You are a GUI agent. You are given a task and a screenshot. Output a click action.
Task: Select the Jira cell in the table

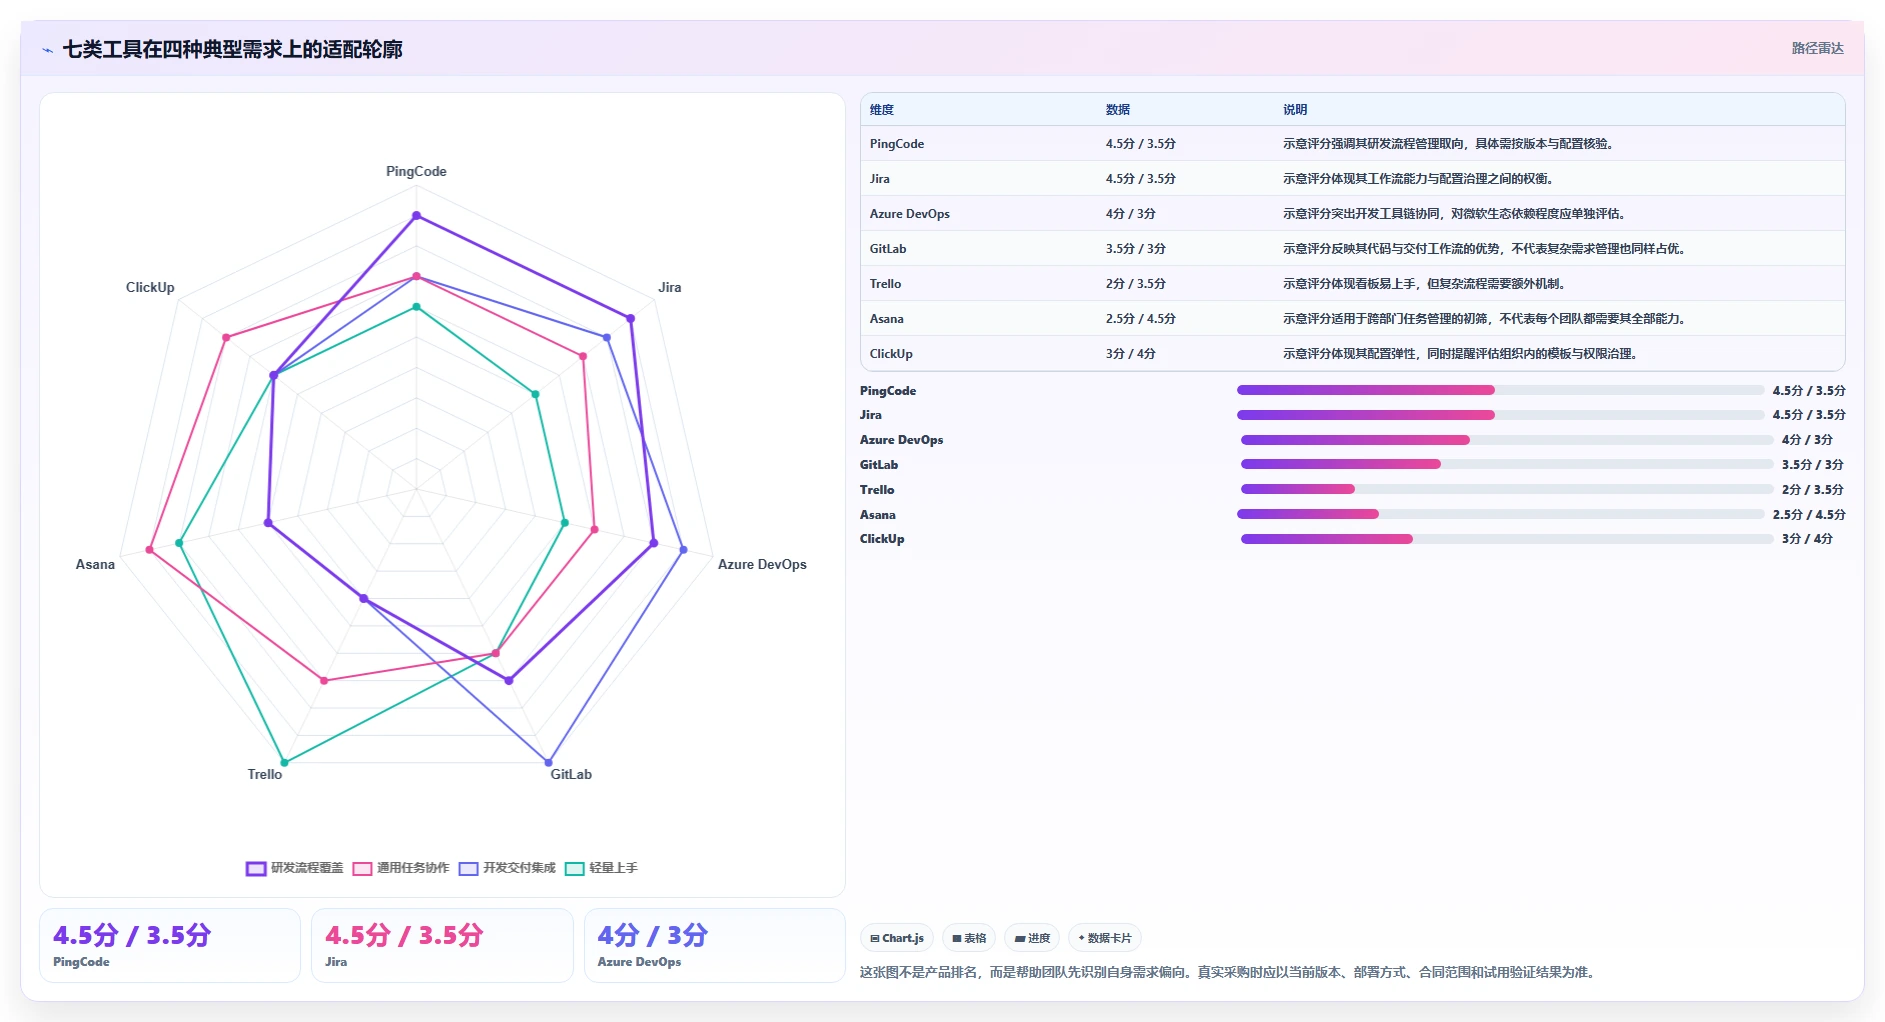[880, 179]
